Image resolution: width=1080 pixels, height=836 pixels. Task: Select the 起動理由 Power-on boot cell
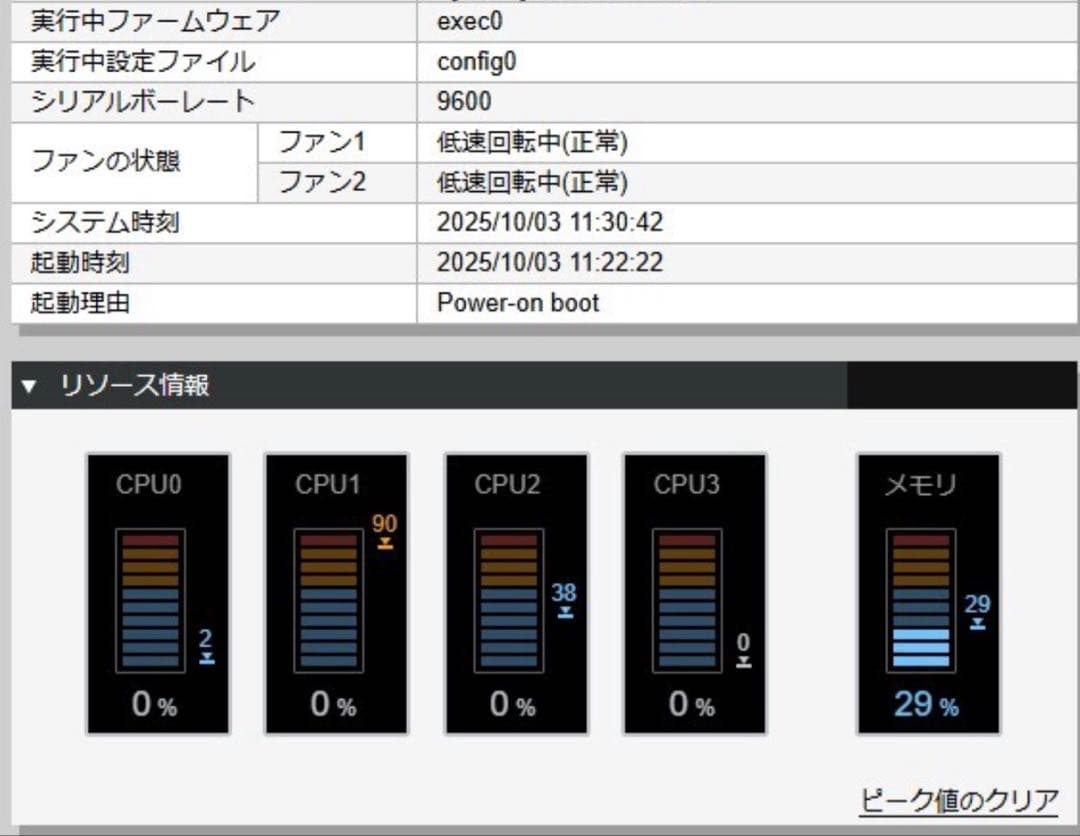516,302
